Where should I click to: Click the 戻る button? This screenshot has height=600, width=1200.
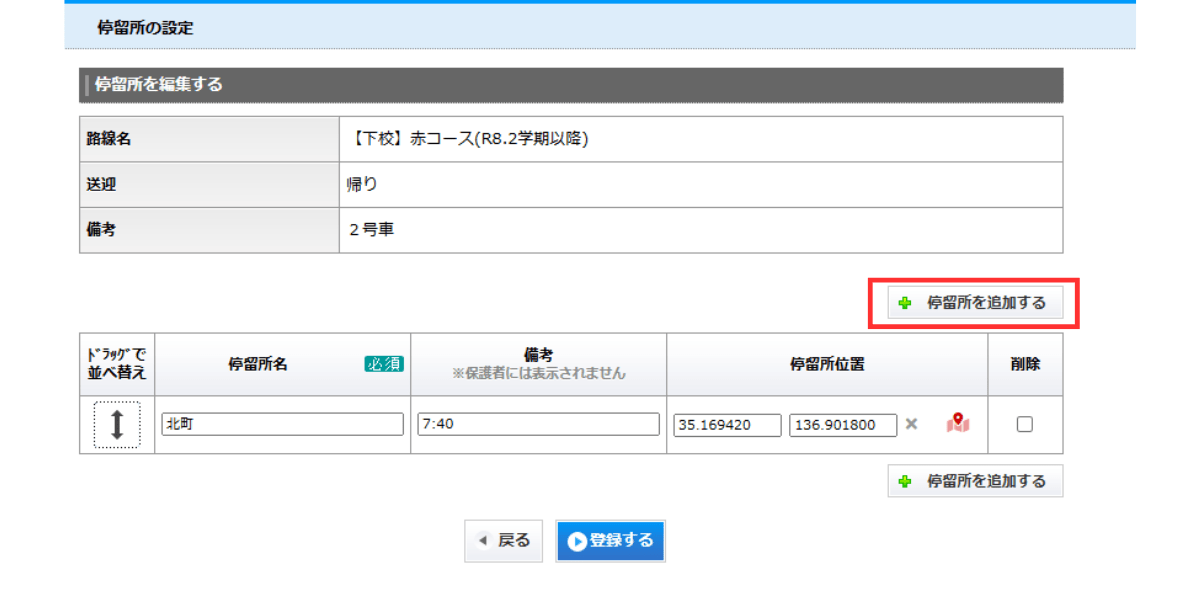(505, 541)
